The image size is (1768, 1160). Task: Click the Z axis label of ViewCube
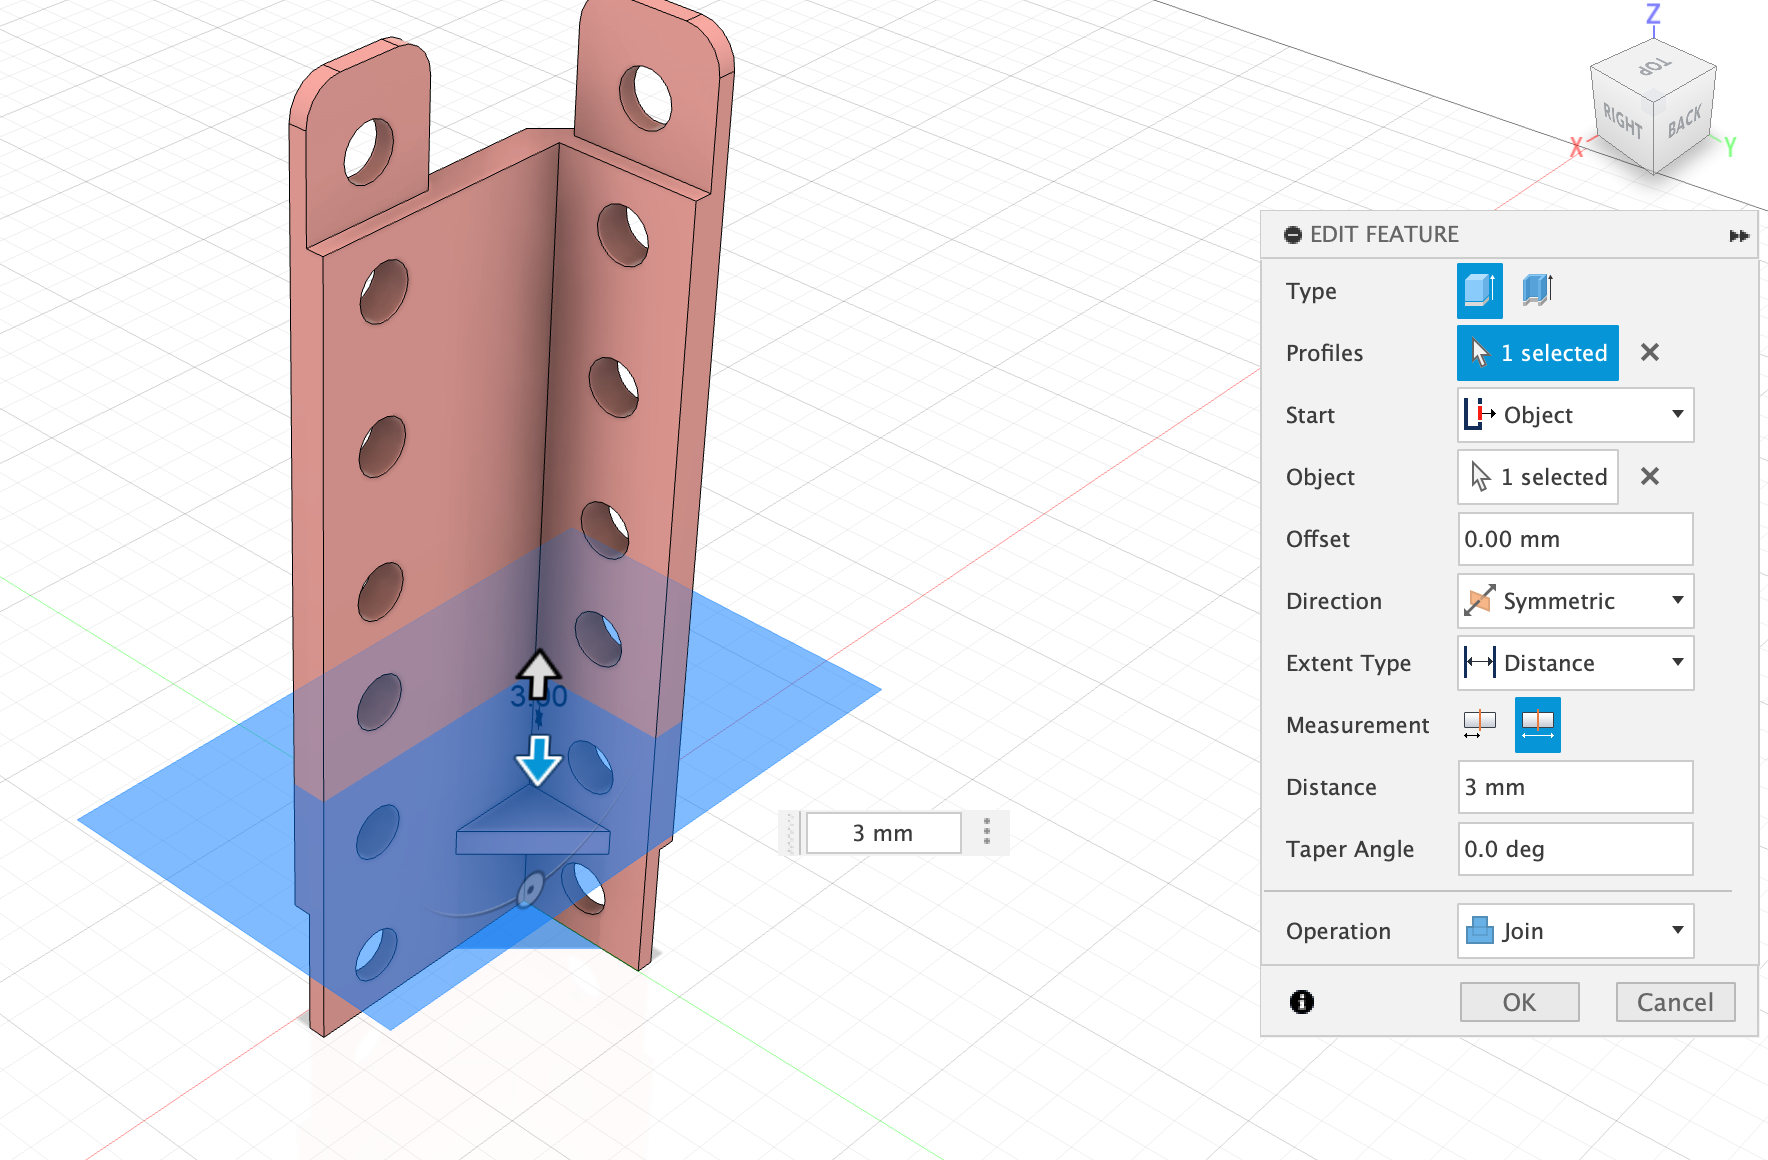pos(1653,13)
